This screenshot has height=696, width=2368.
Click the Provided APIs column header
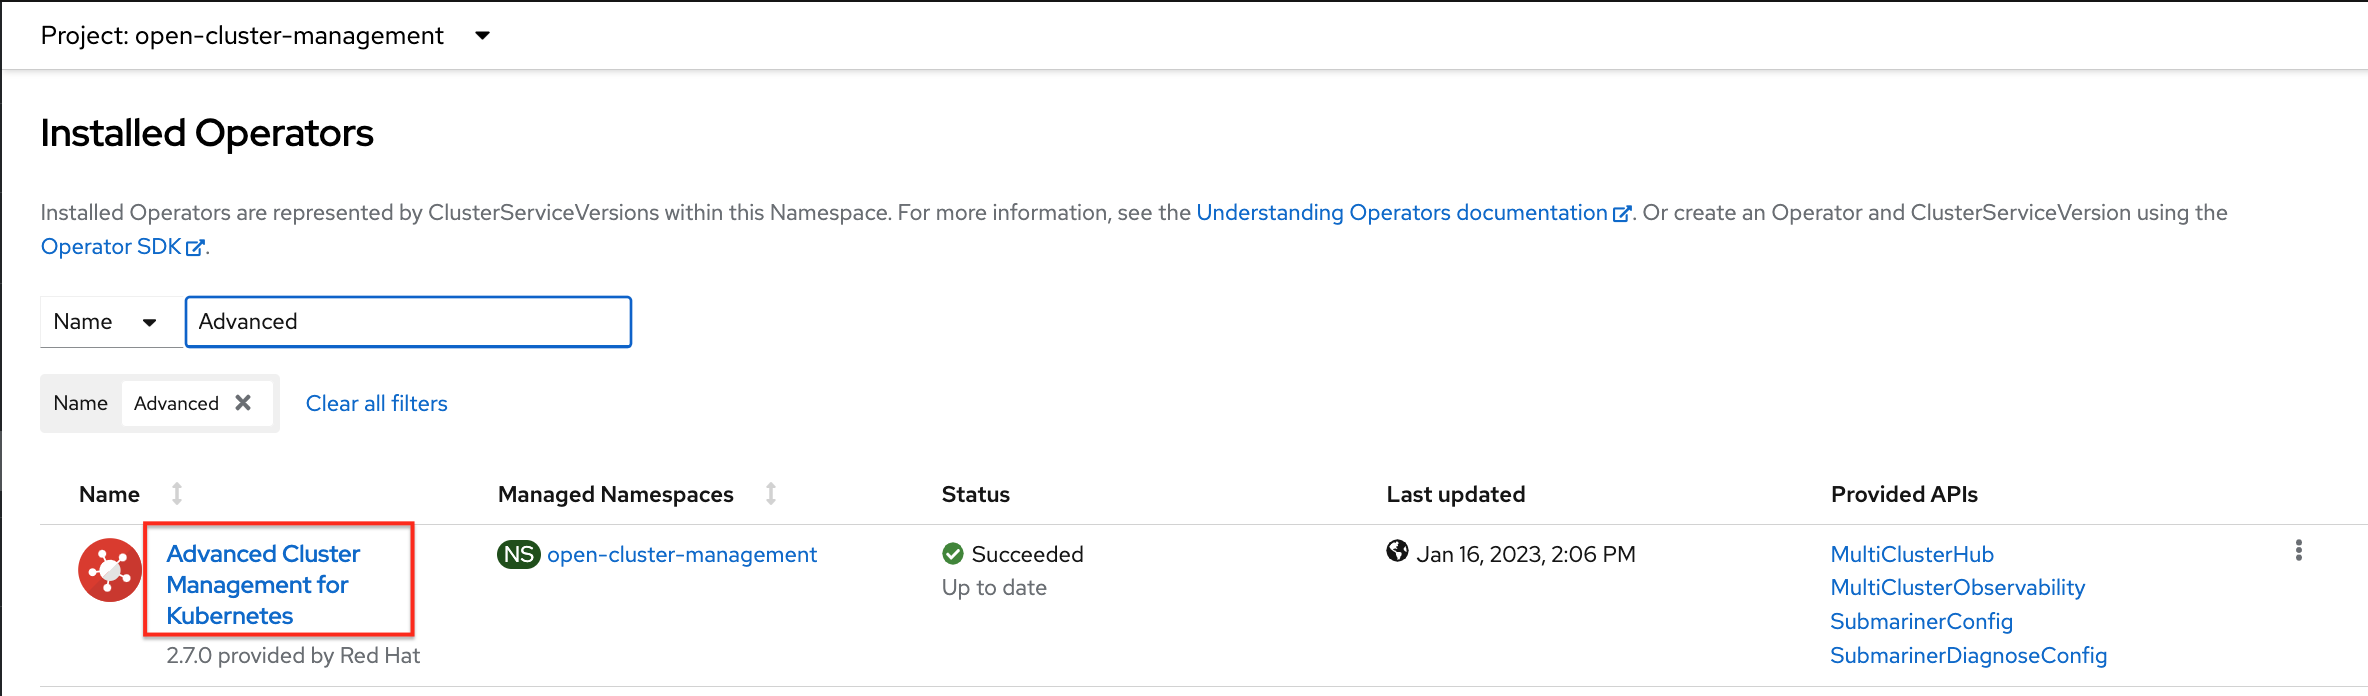1904,494
